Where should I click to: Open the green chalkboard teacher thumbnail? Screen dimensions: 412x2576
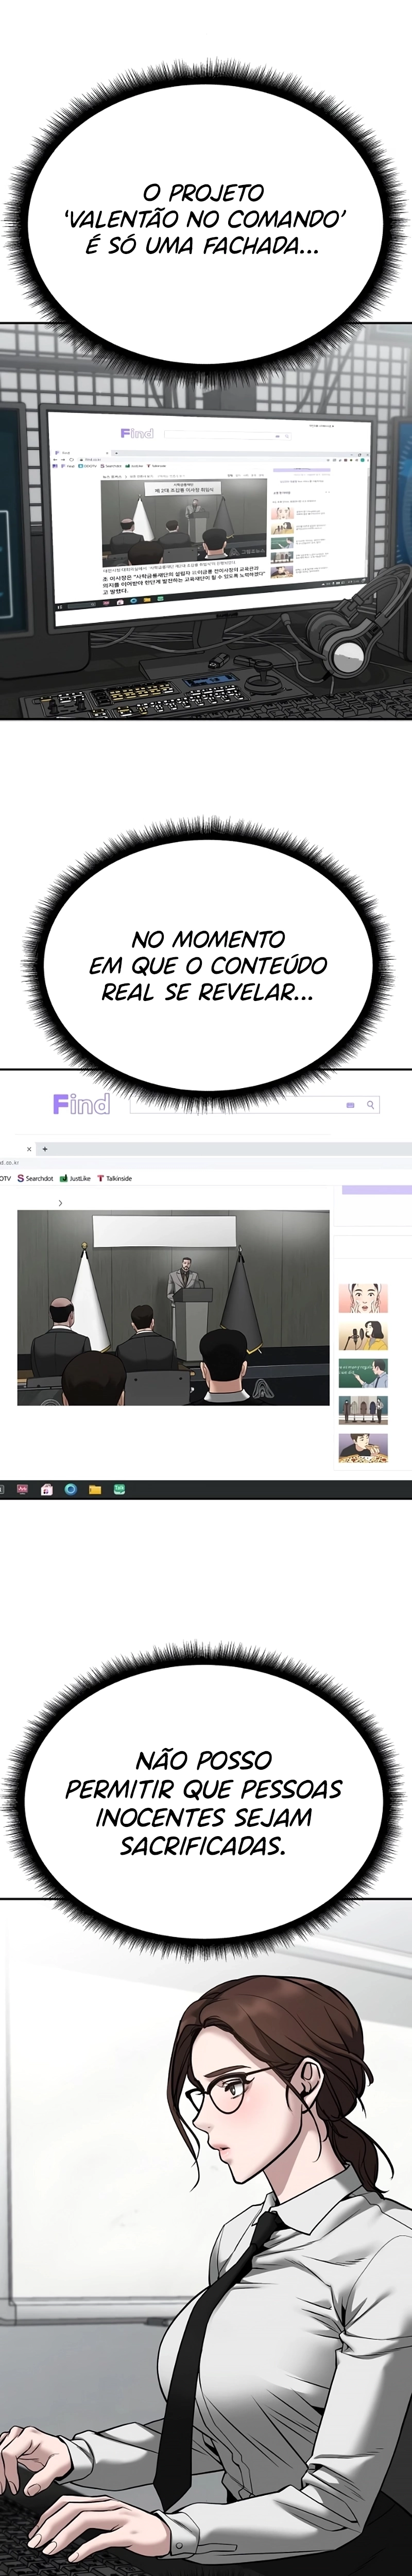363,1372
